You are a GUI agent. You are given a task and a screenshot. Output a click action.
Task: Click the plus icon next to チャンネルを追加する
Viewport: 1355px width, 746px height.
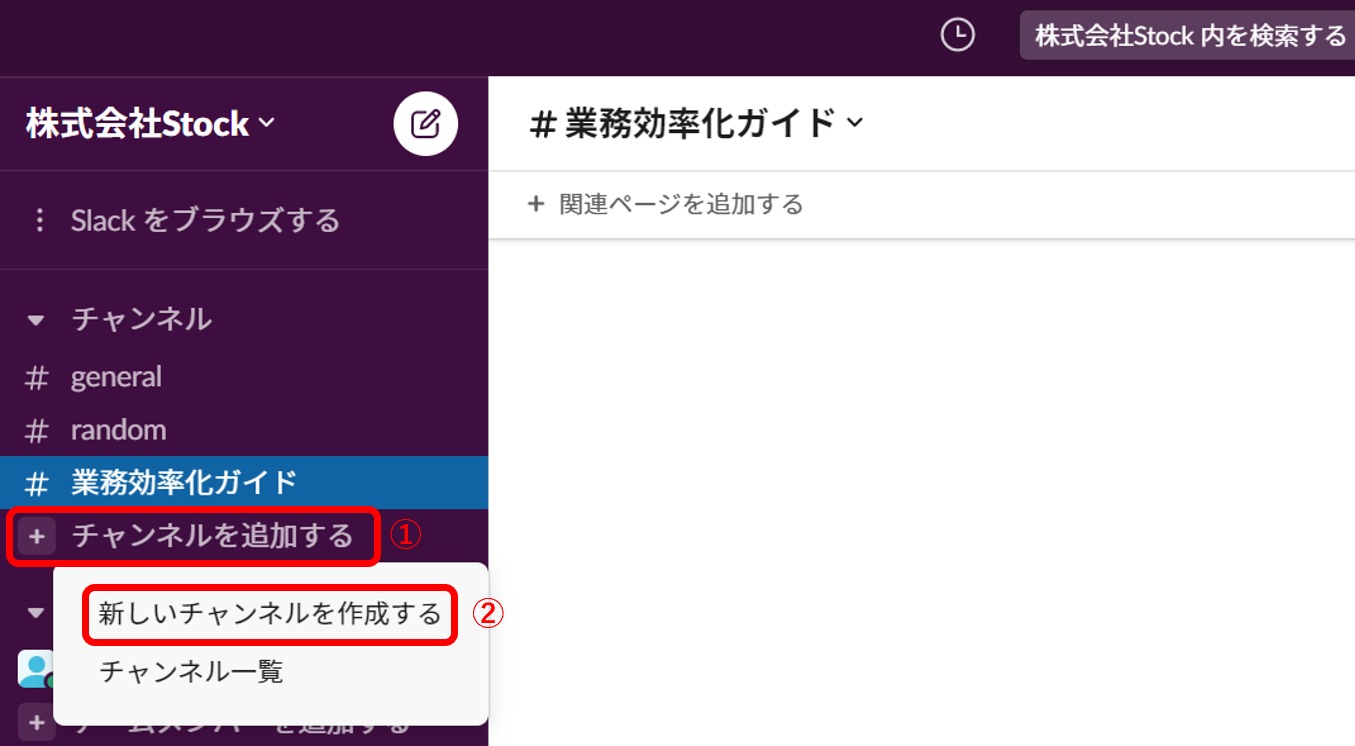(36, 537)
